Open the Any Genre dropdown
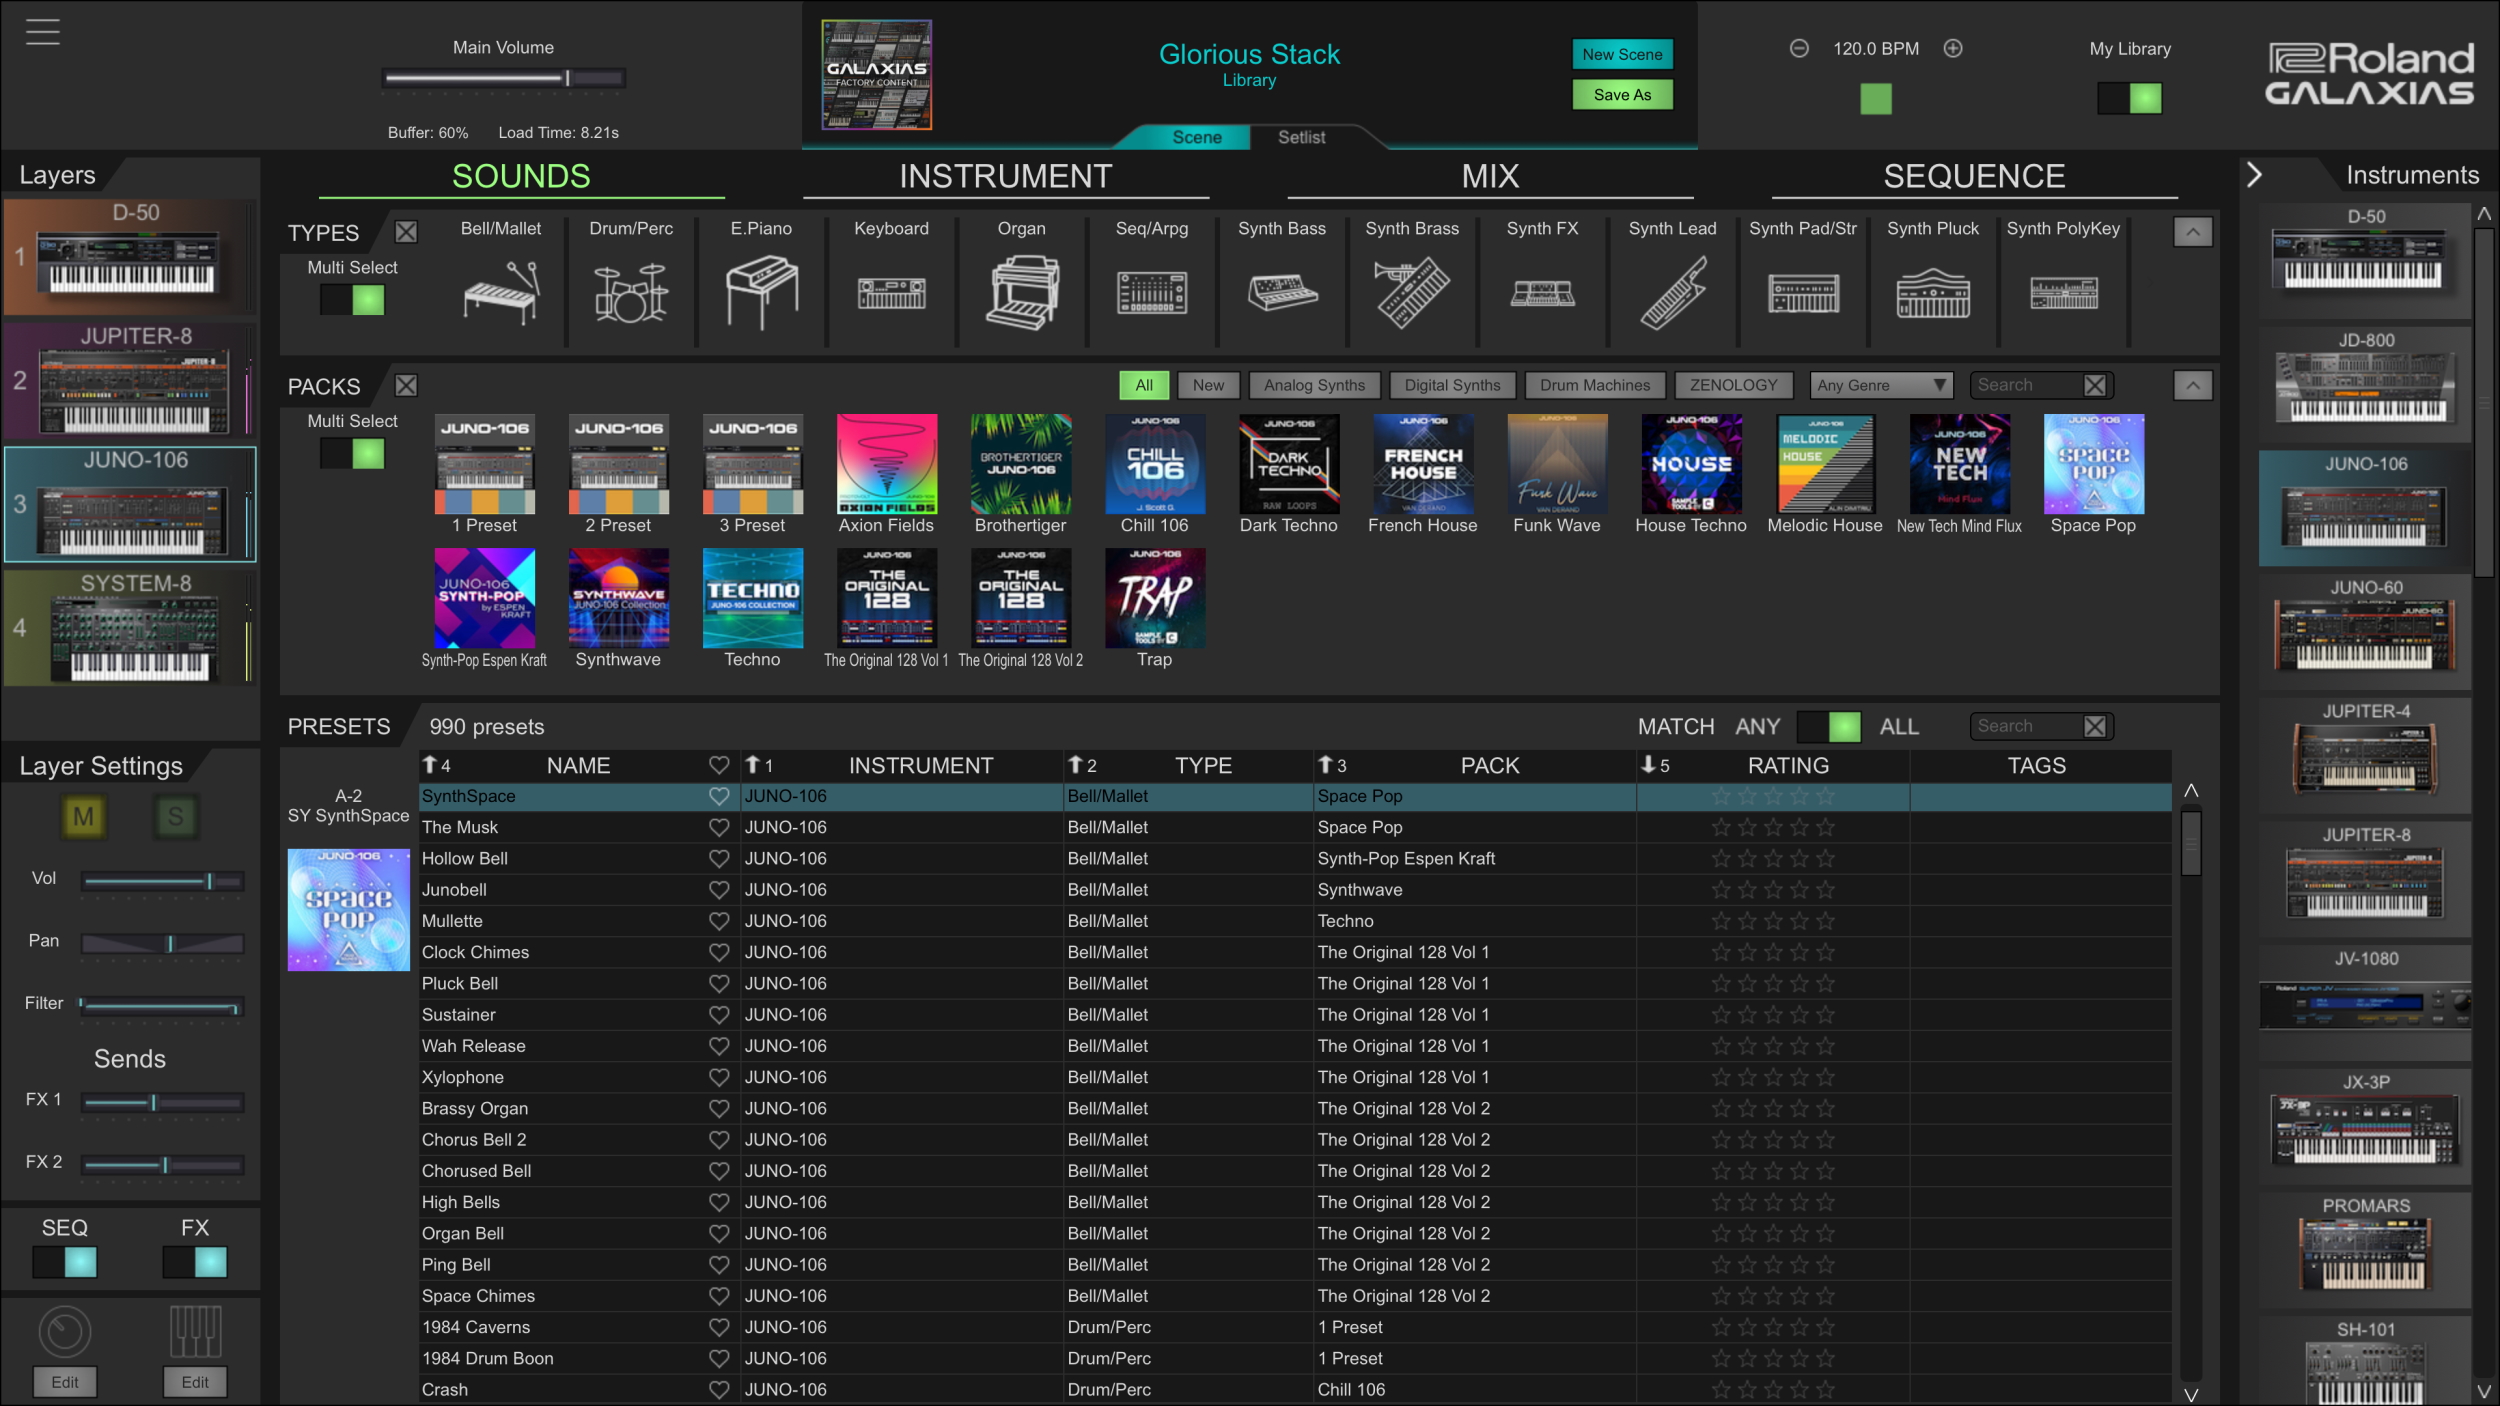The image size is (2500, 1406). (1880, 385)
